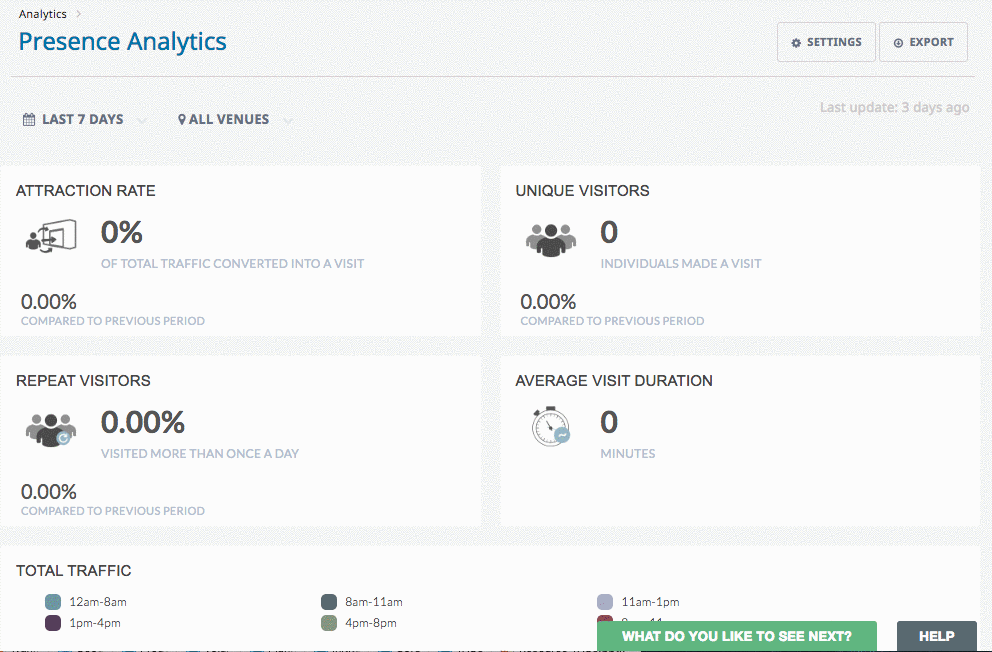
Task: Open the What Do You Like To See Next tab
Action: (736, 636)
